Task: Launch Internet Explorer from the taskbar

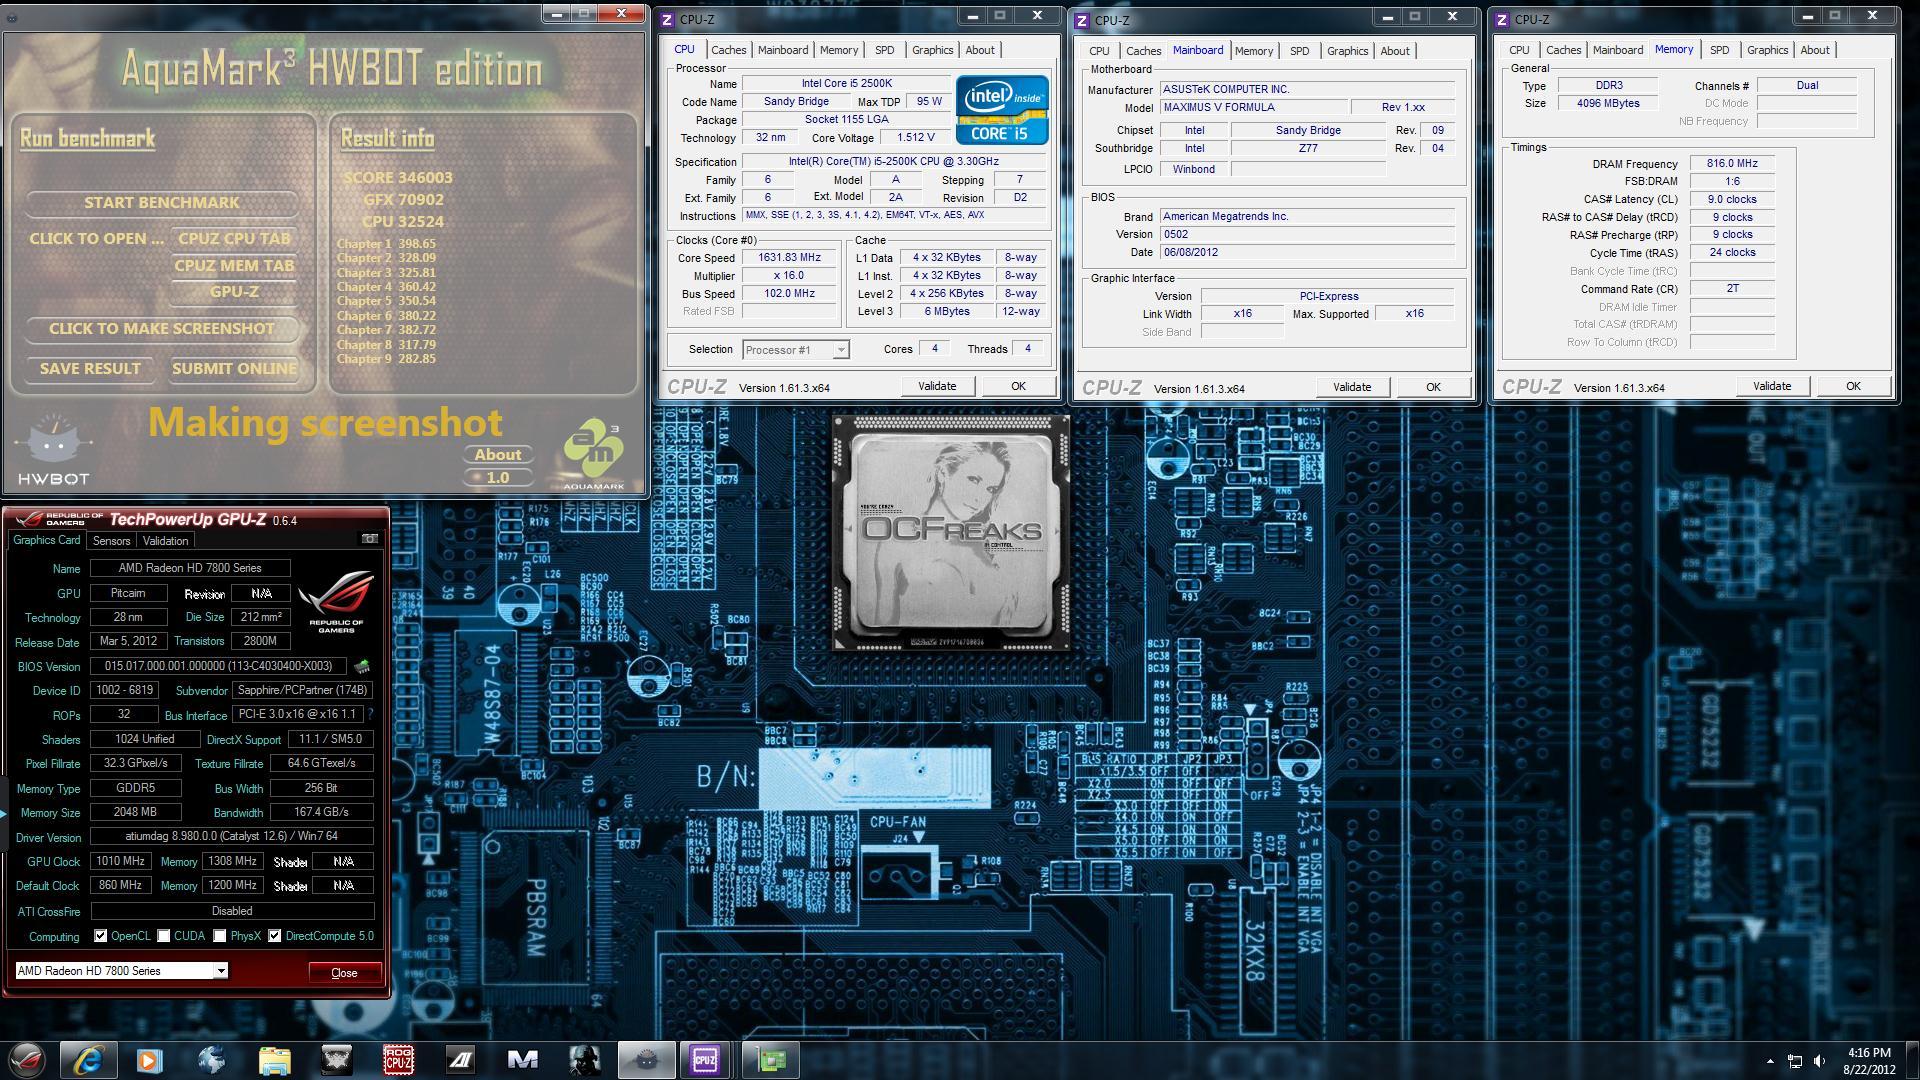Action: pos(89,1059)
